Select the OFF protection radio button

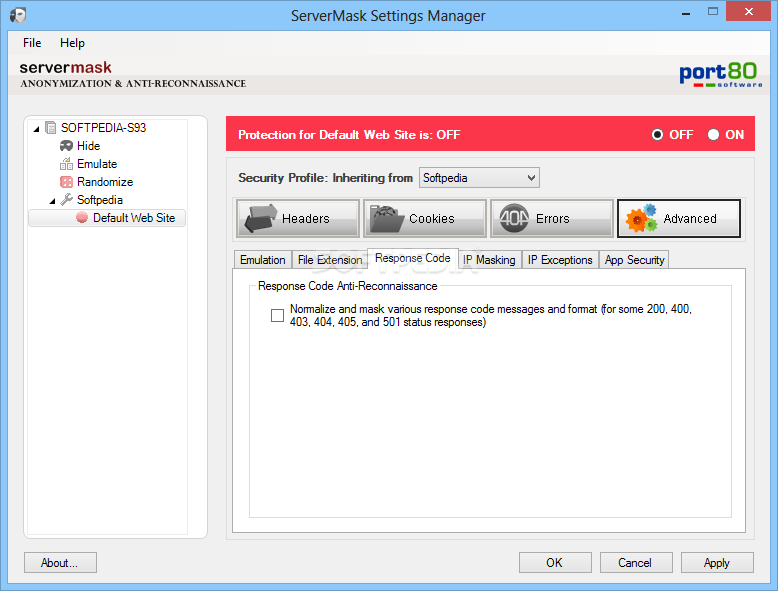tap(657, 134)
